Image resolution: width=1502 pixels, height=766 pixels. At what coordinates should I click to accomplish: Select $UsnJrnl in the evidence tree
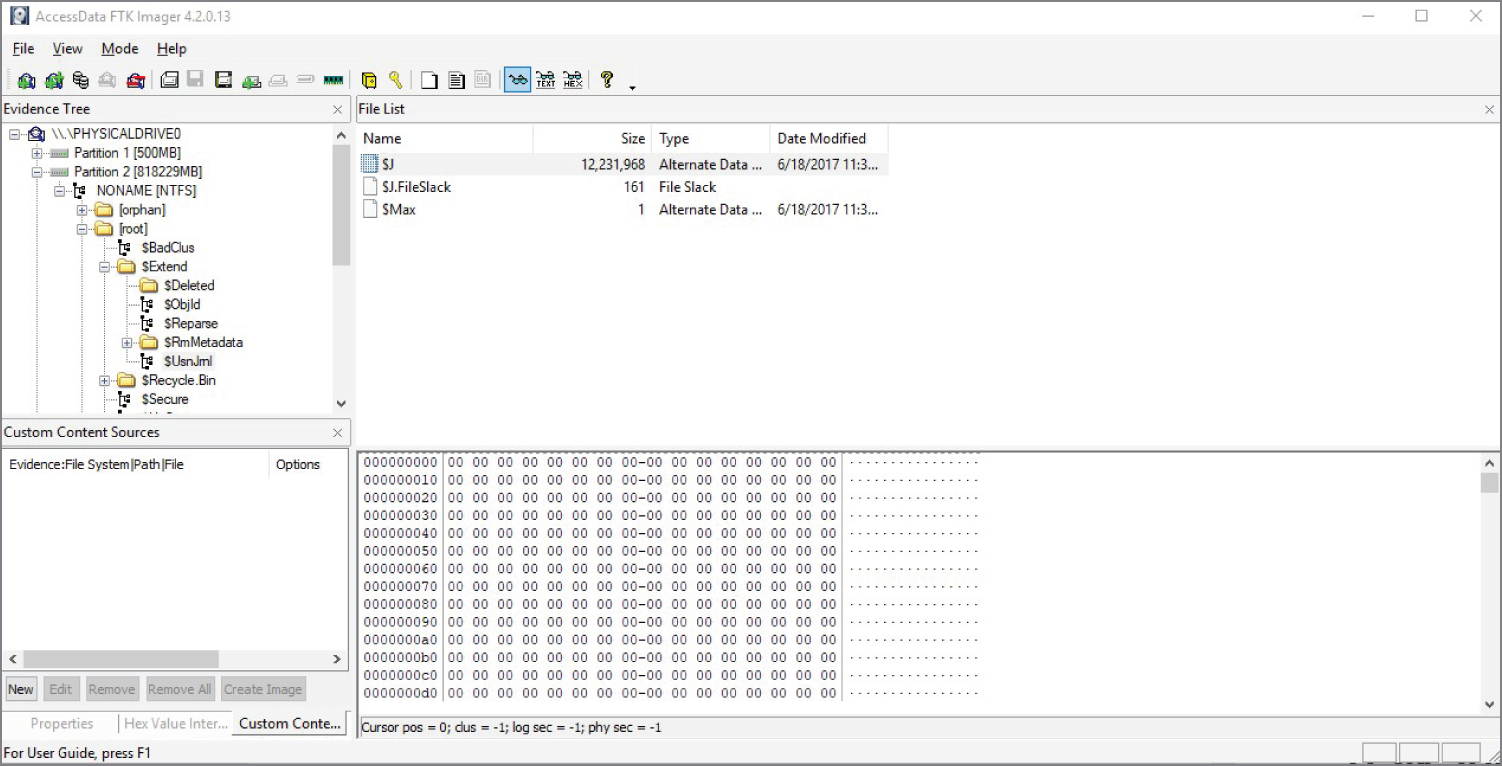click(x=188, y=362)
